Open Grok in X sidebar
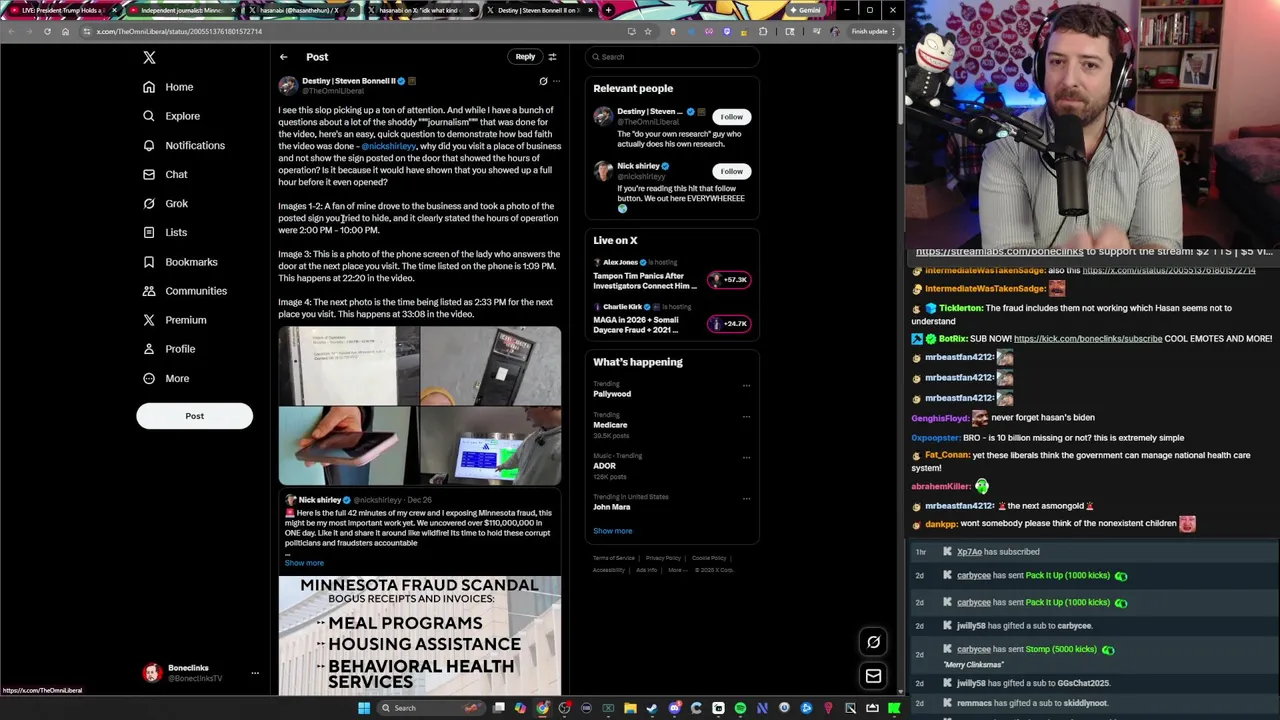Image resolution: width=1280 pixels, height=720 pixels. point(165,203)
